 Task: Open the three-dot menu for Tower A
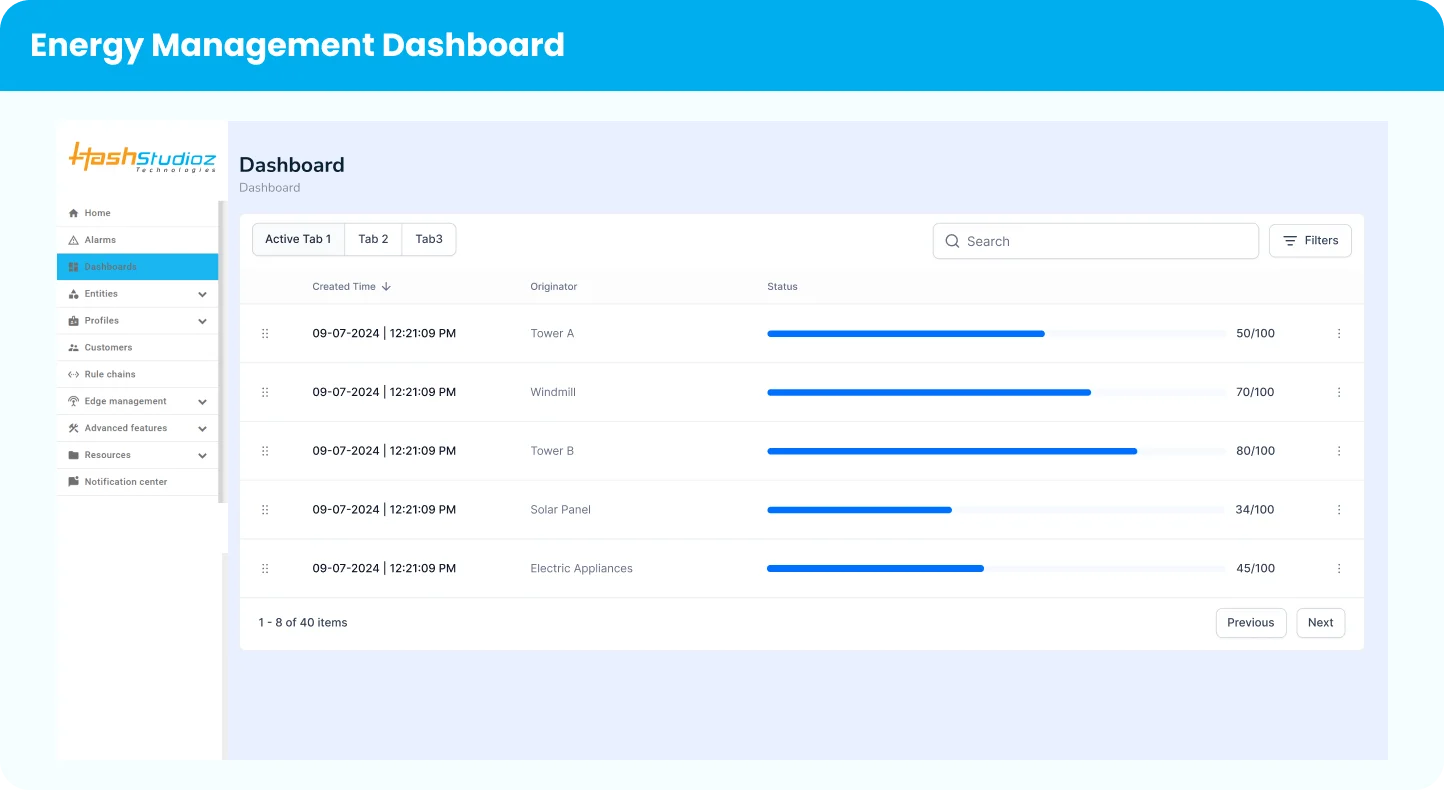coord(1339,334)
